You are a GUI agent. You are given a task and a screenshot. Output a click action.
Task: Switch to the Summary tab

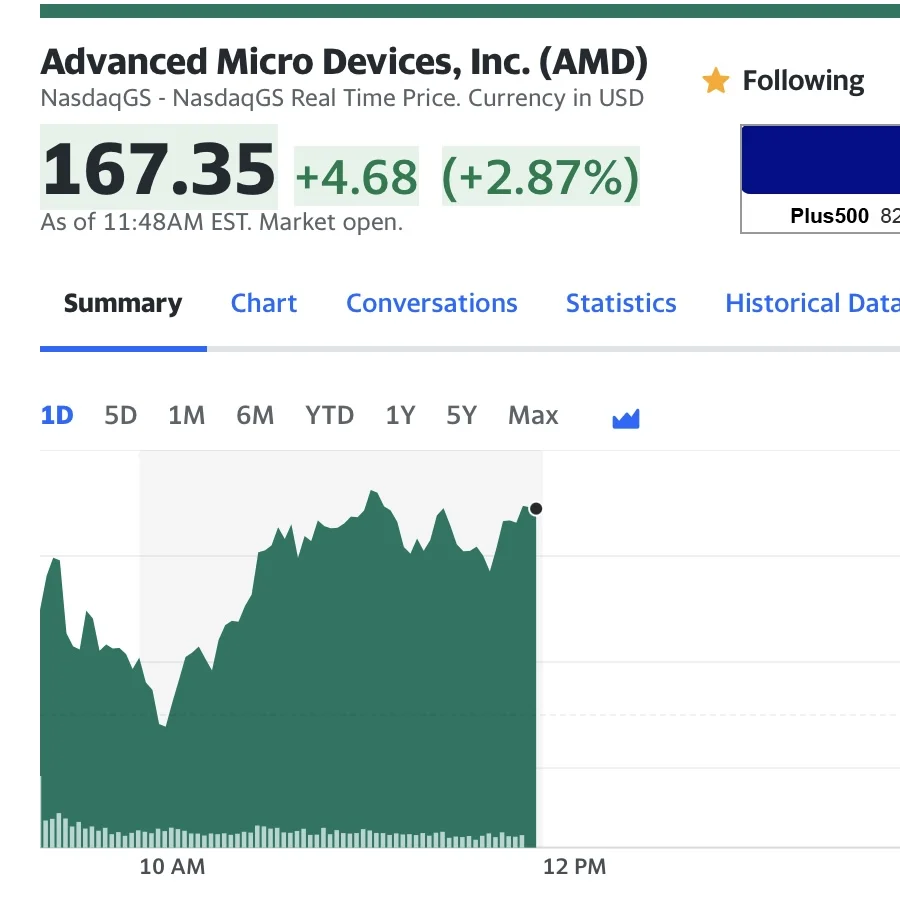point(123,304)
